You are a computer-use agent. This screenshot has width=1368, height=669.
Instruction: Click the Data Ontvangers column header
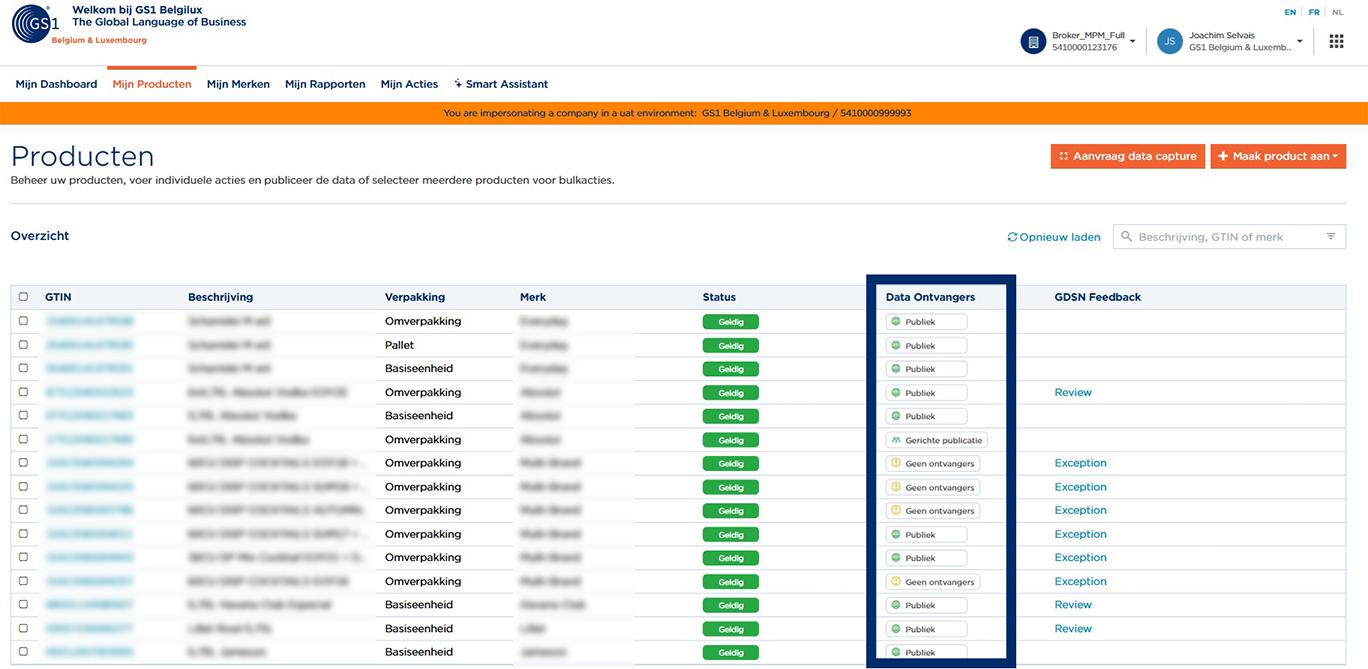click(930, 297)
